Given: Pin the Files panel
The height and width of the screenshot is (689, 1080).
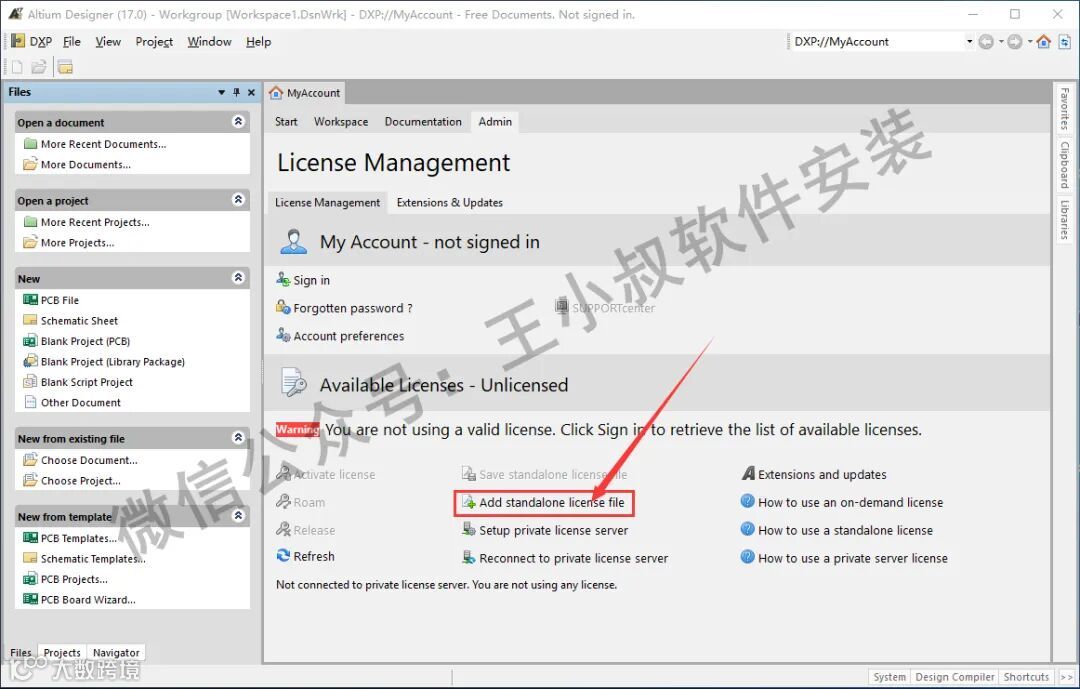Looking at the screenshot, I should click(236, 92).
